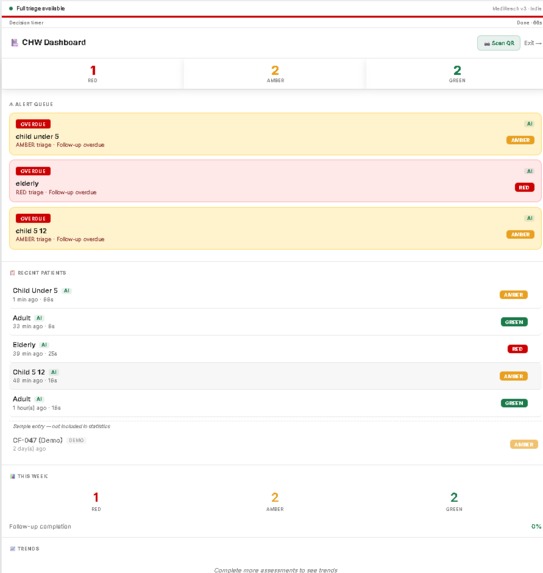Click AMBER badge on child 5 12 alert
The height and width of the screenshot is (573, 543).
[x=520, y=234]
